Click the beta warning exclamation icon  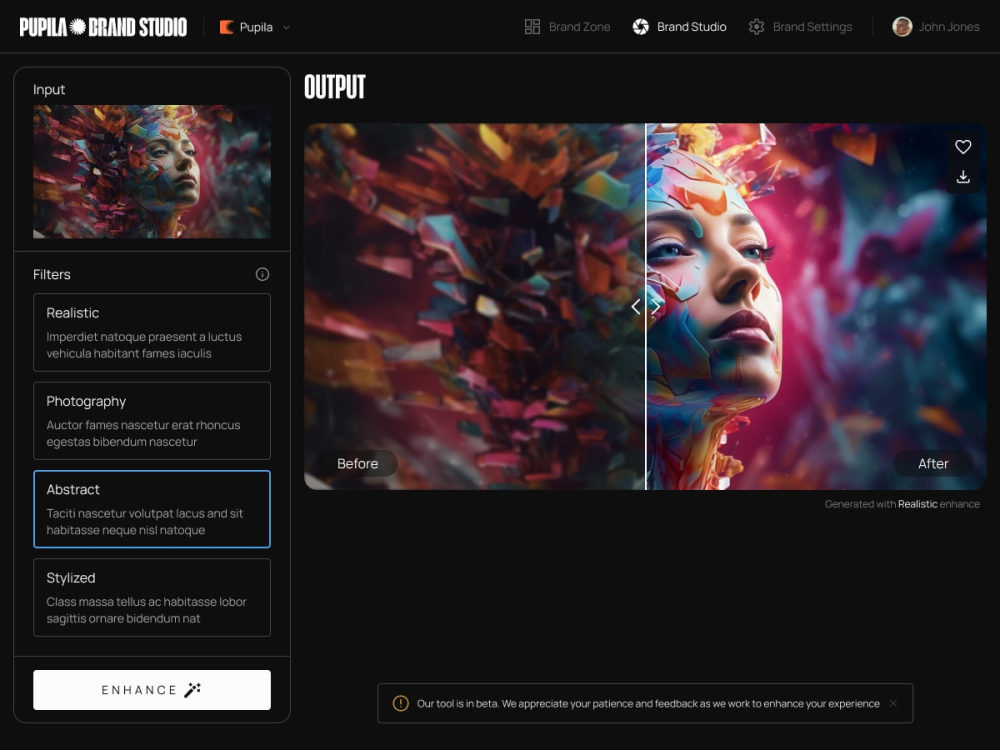tap(401, 703)
